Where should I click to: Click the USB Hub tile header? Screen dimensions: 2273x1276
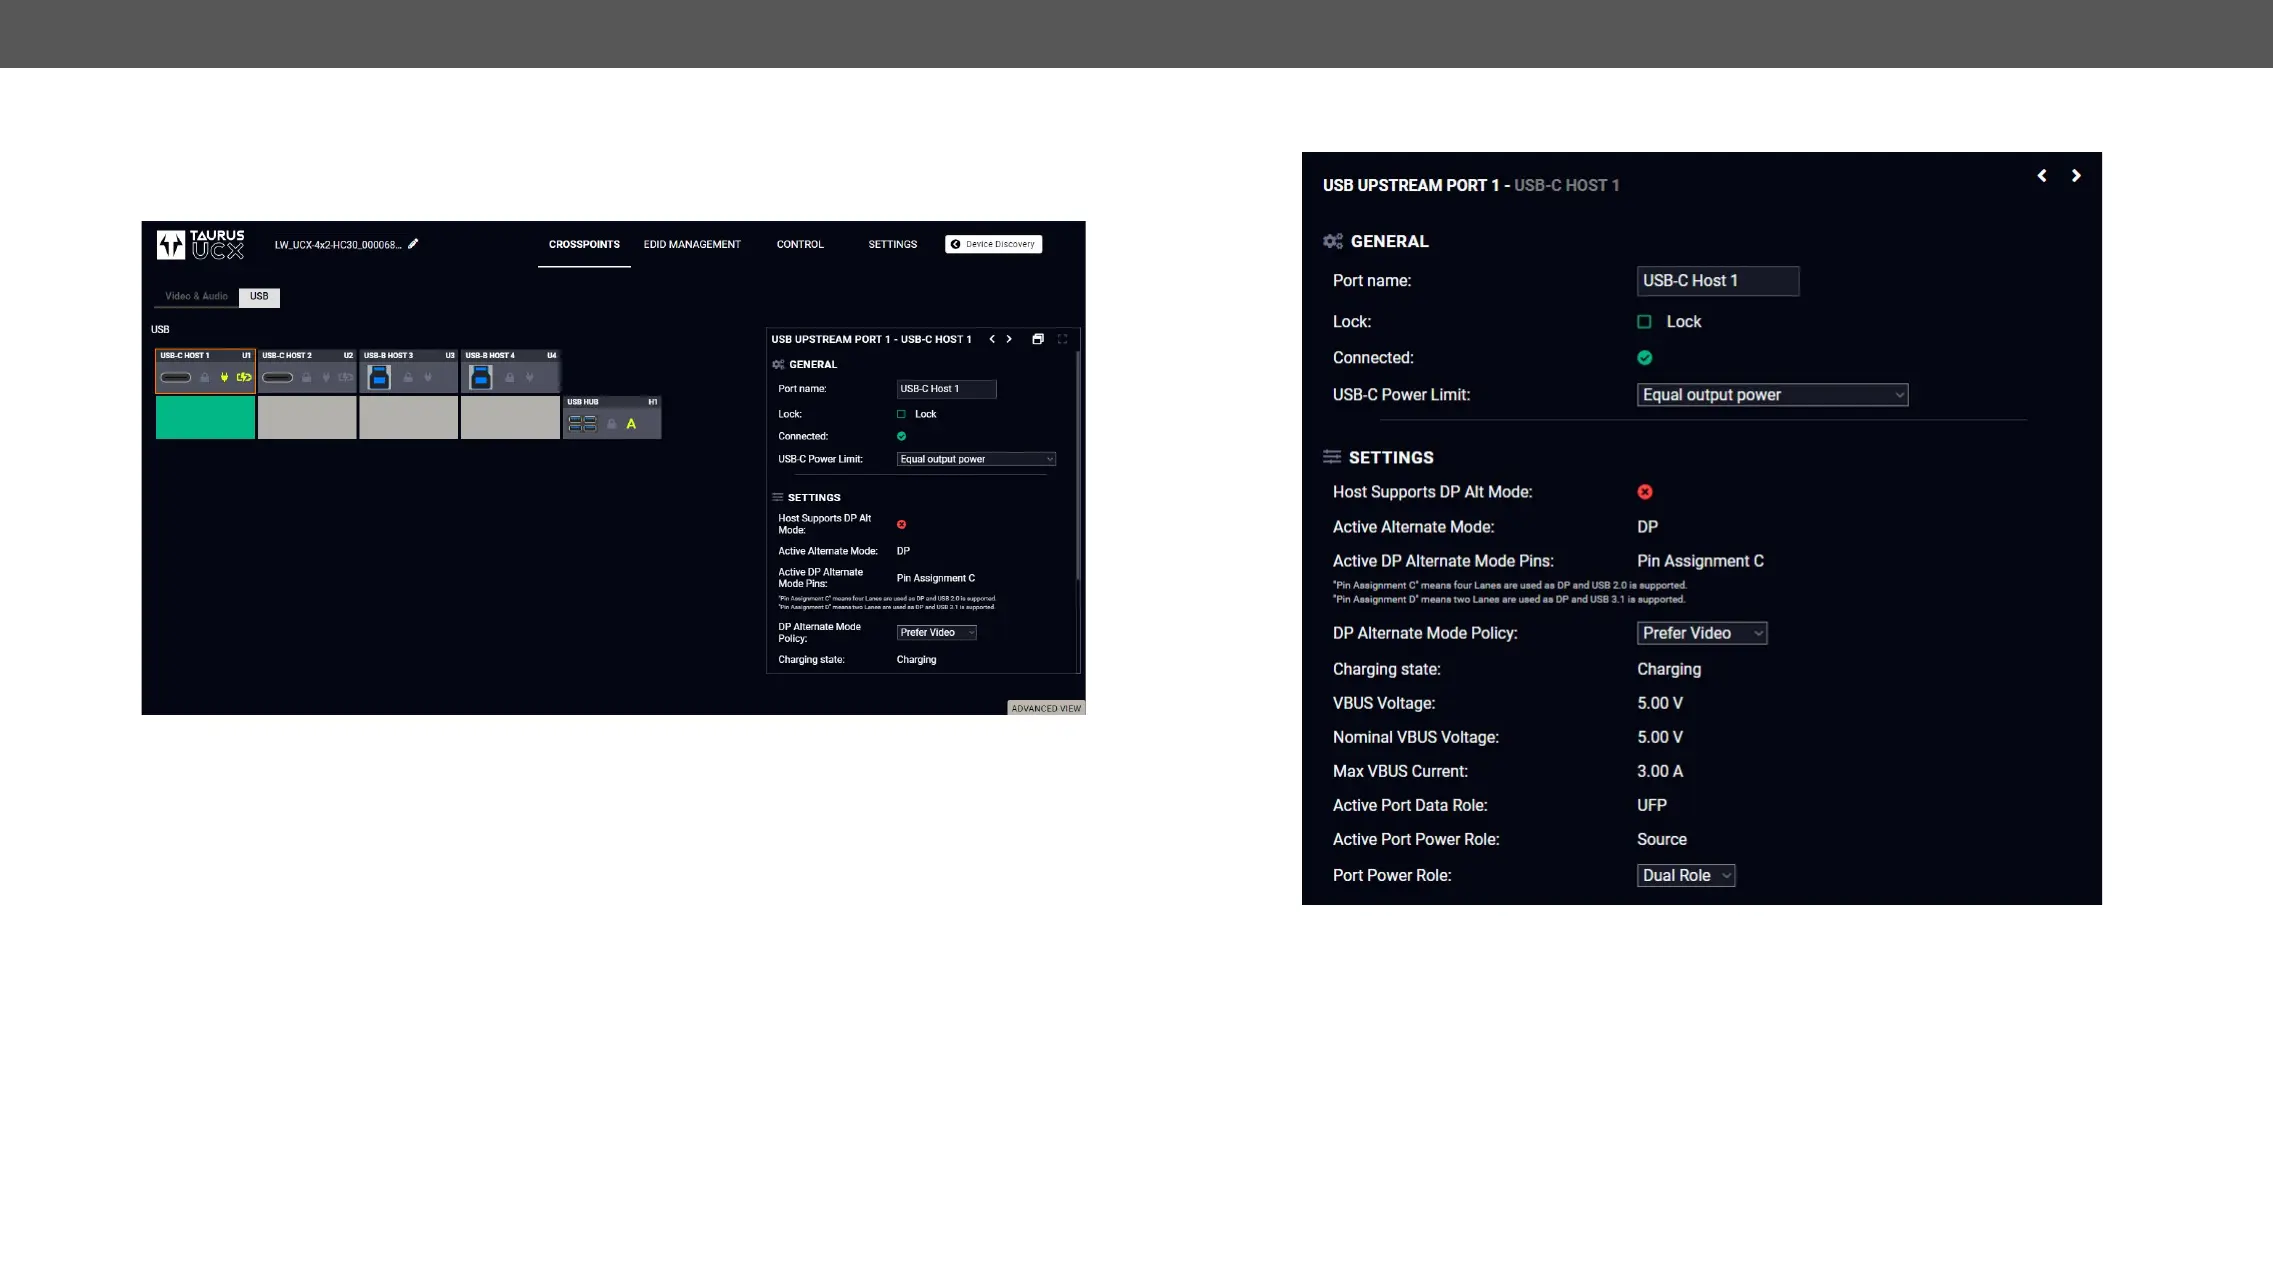pos(612,402)
